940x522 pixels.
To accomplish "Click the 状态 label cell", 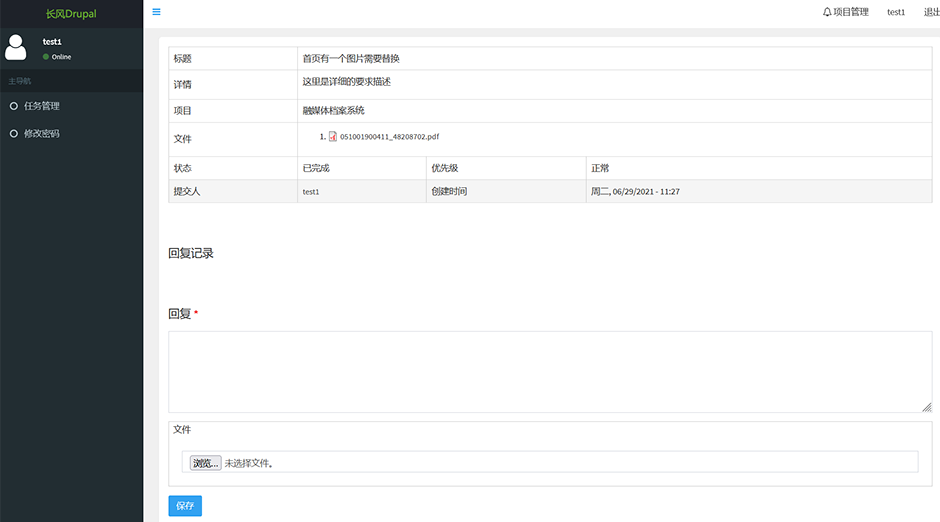I will [x=233, y=168].
